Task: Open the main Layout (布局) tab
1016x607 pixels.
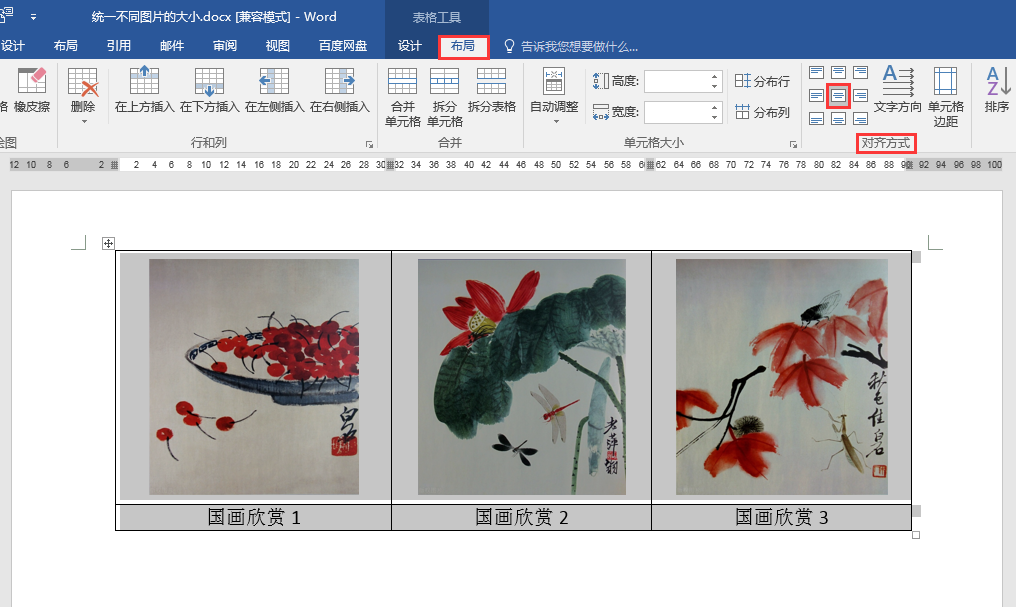Action: pos(65,46)
